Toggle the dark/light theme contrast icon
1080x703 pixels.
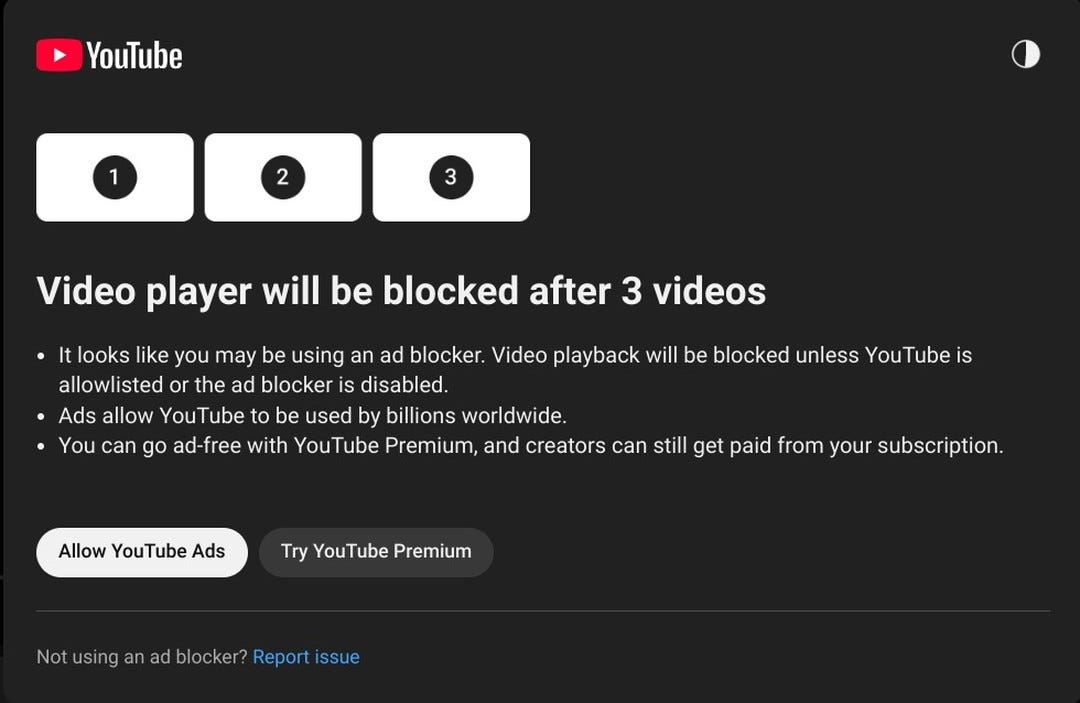[x=1026, y=54]
